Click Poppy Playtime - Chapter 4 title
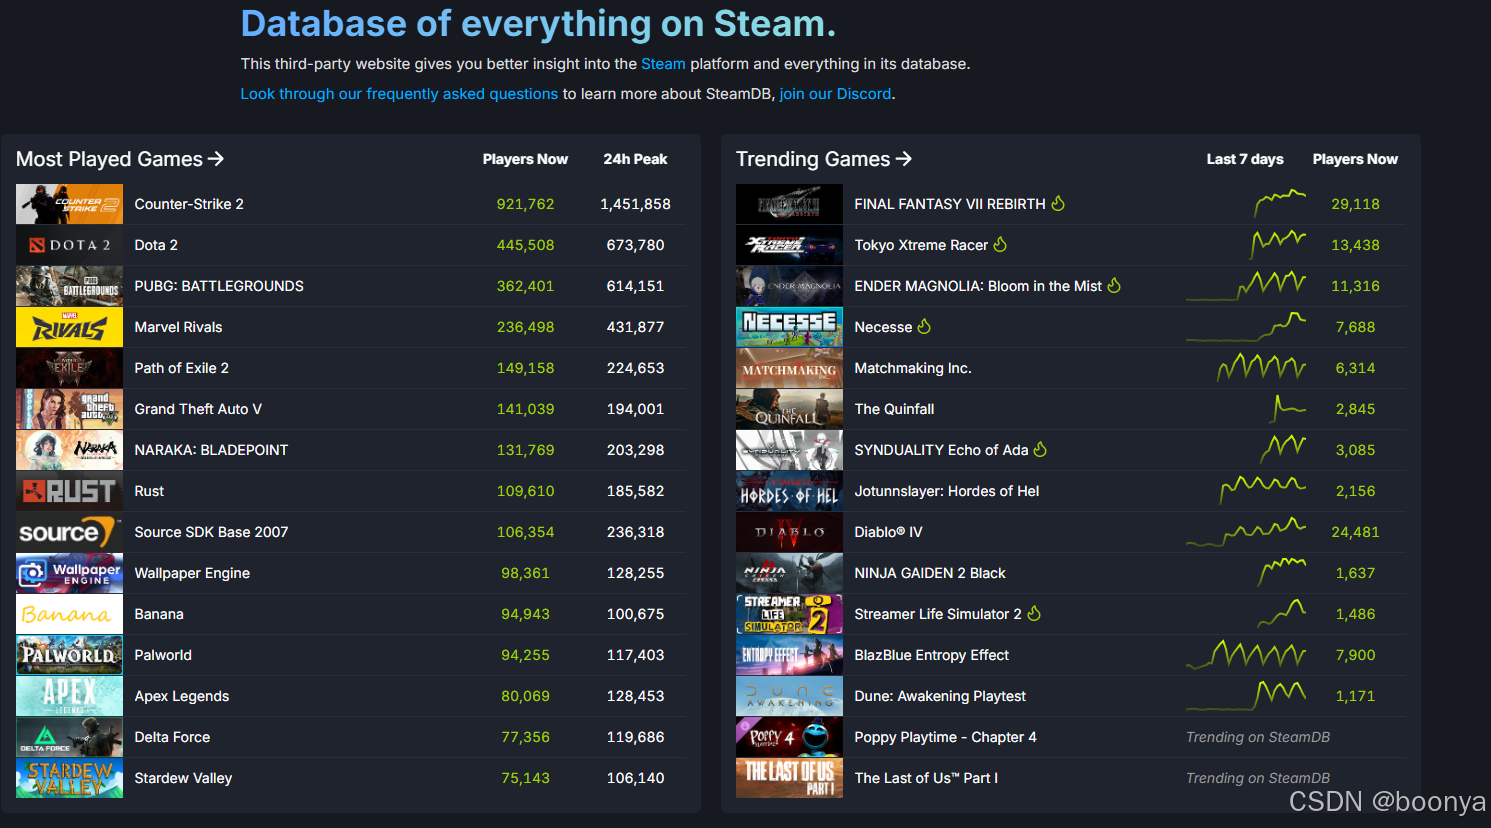The width and height of the screenshot is (1491, 828). [945, 737]
